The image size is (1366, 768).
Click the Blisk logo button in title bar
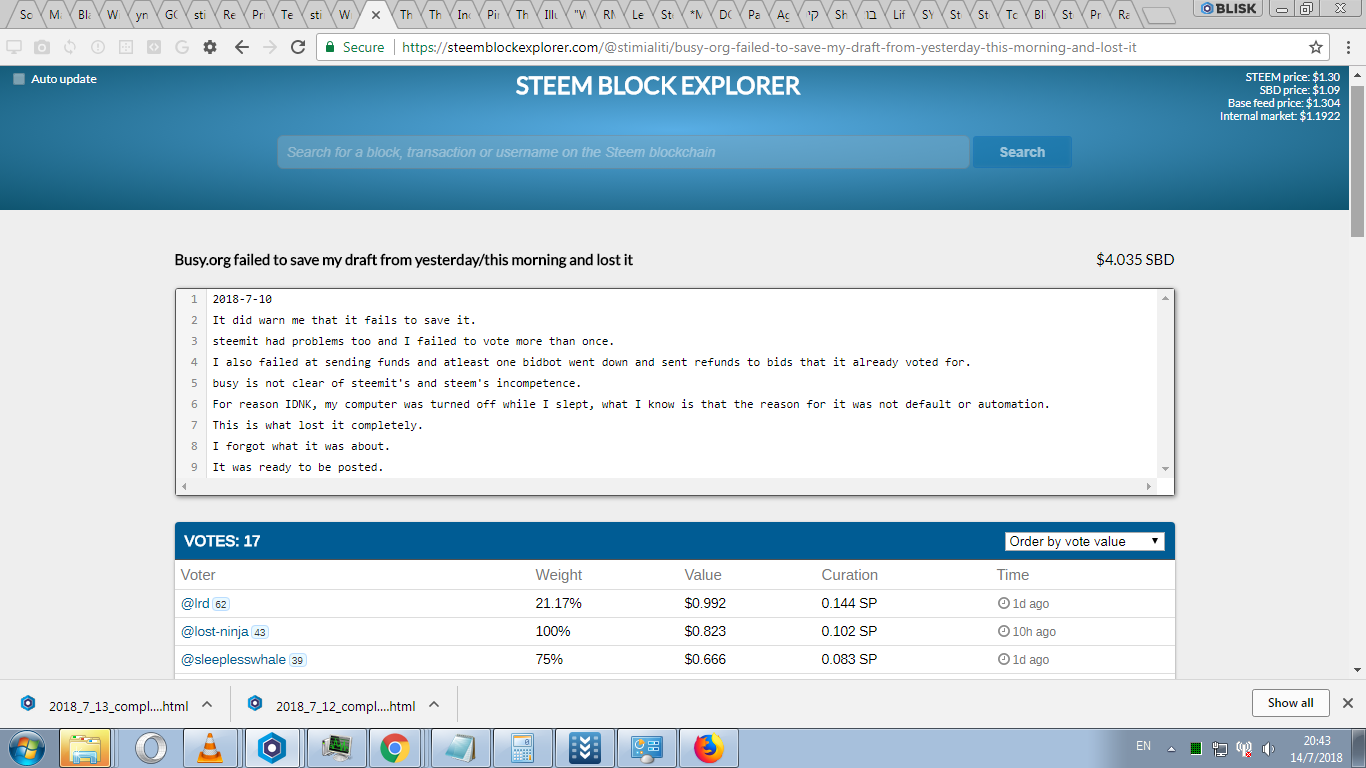1228,9
